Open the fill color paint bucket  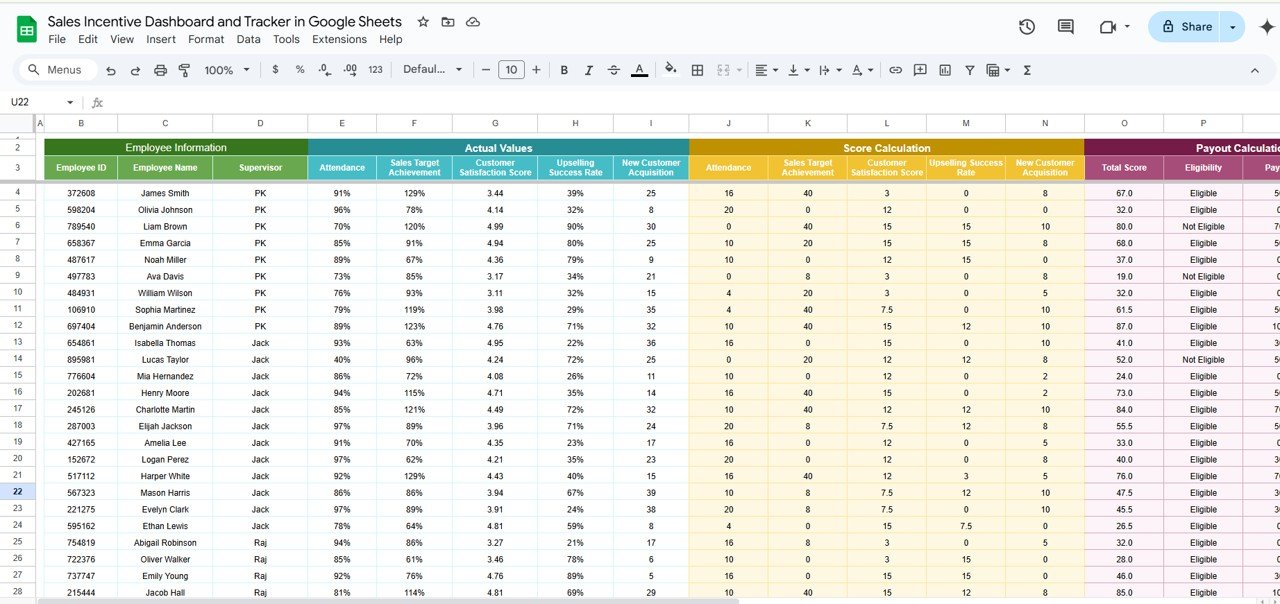pos(670,70)
